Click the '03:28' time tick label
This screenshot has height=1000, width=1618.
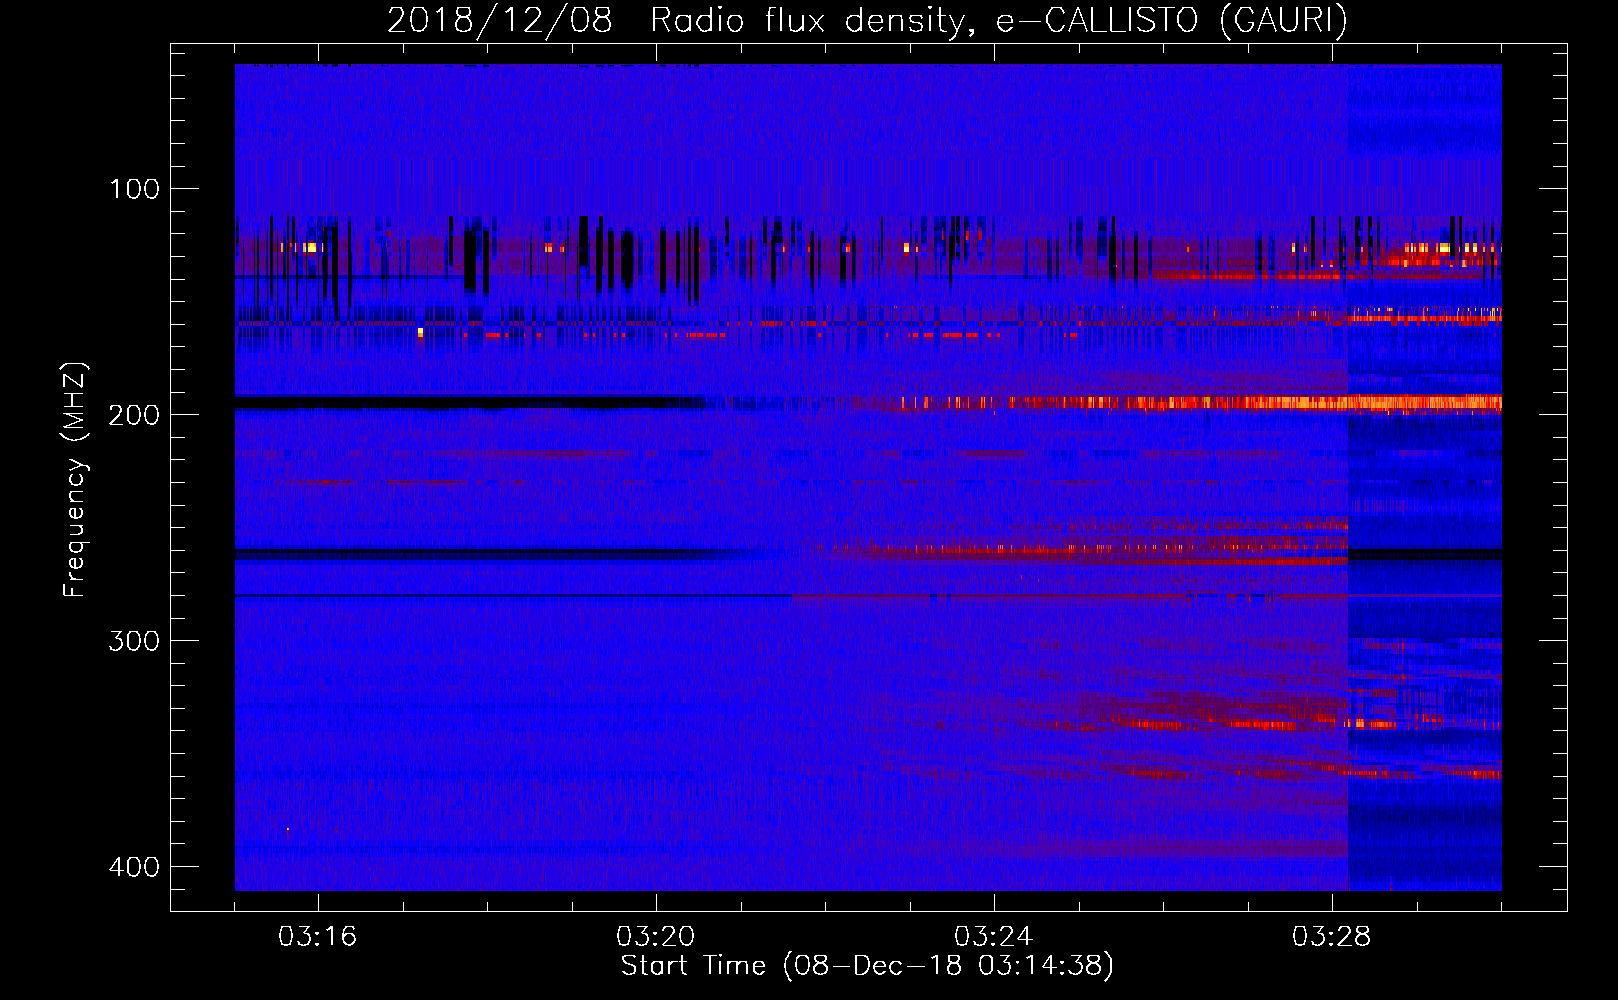pos(1332,937)
